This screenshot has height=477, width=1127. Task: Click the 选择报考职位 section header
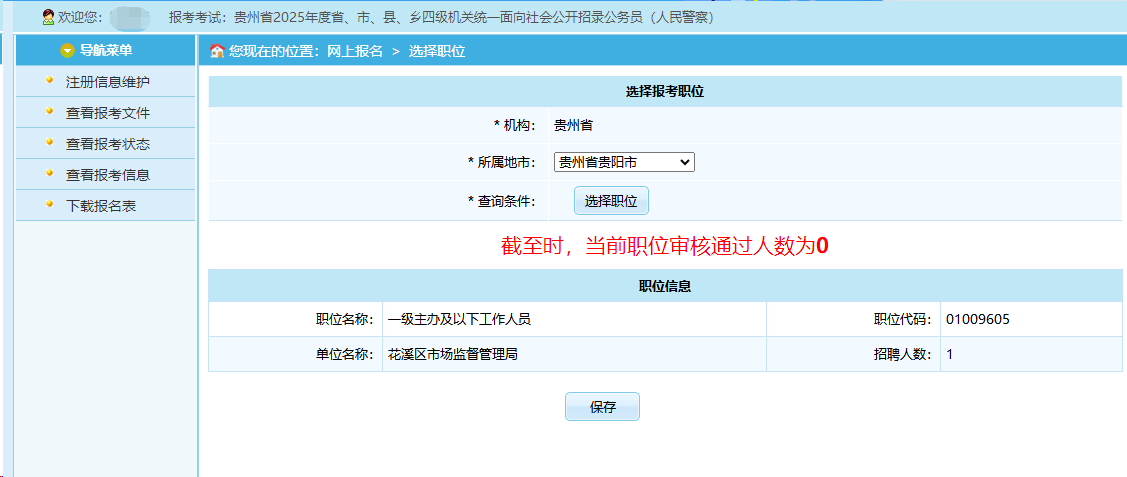pyautogui.click(x=665, y=91)
